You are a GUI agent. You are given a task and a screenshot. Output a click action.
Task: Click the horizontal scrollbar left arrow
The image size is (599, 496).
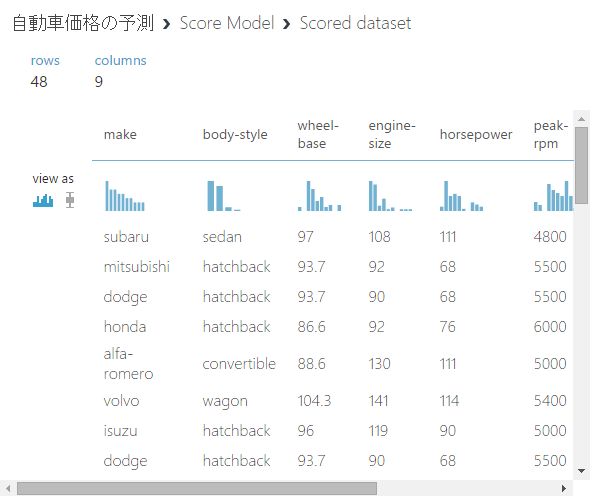(8, 488)
